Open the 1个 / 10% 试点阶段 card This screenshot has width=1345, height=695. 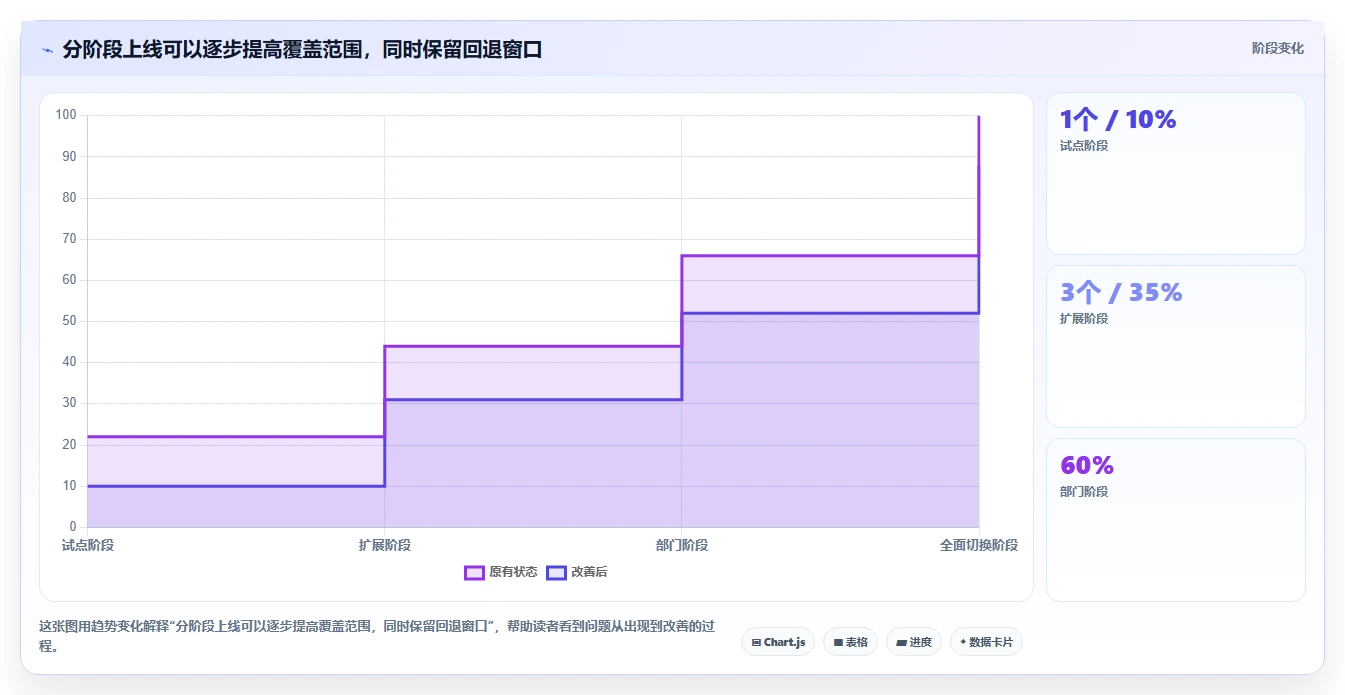coord(1176,173)
